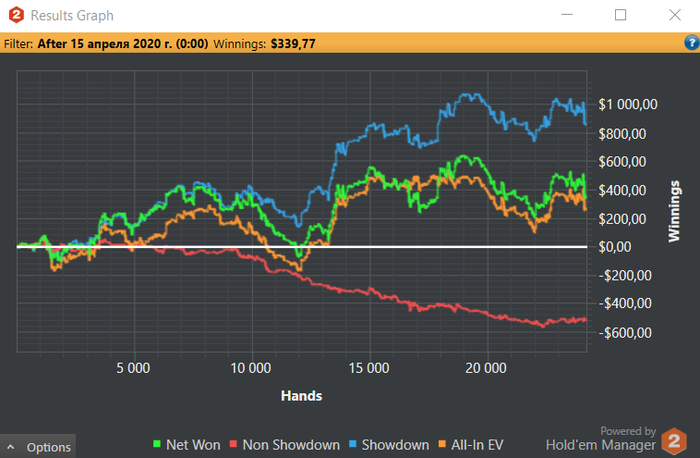Click the -$600,00 axis label

(625, 333)
